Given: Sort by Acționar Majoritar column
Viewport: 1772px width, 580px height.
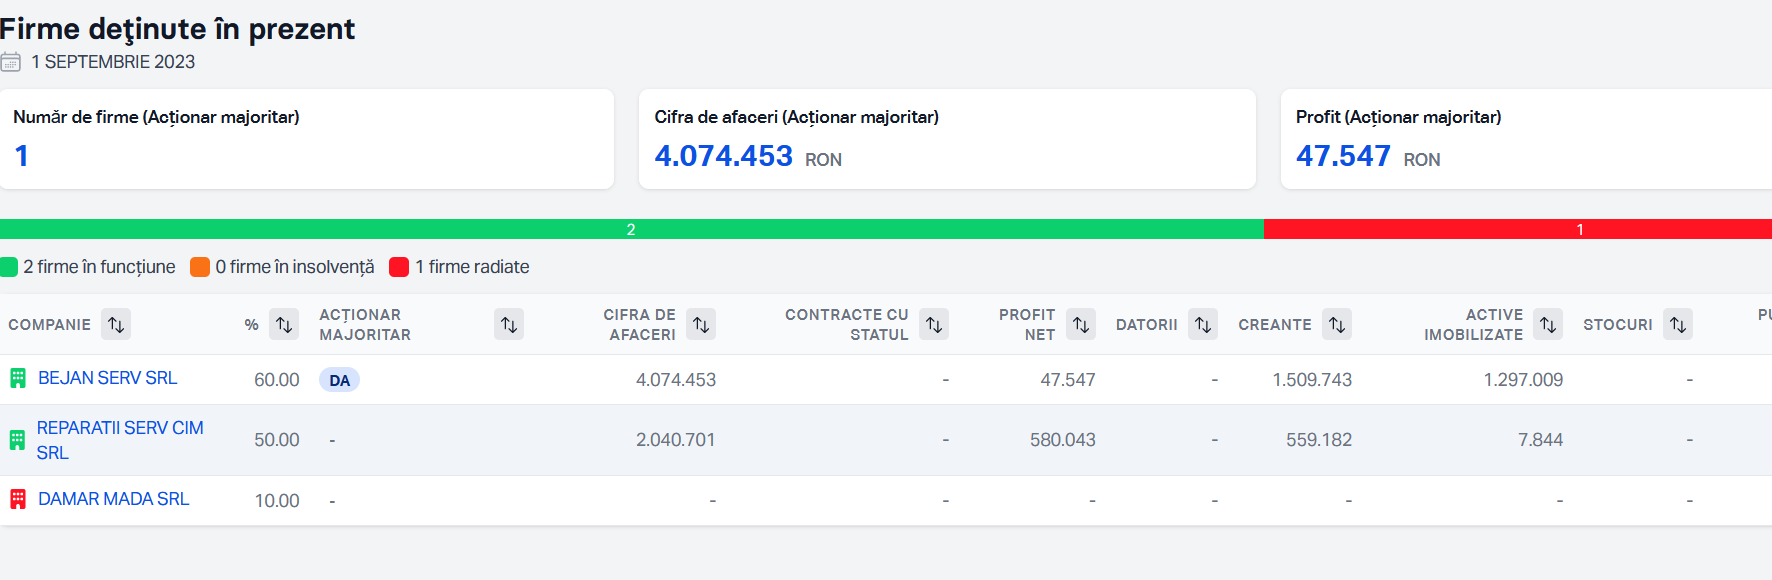Looking at the screenshot, I should 509,325.
